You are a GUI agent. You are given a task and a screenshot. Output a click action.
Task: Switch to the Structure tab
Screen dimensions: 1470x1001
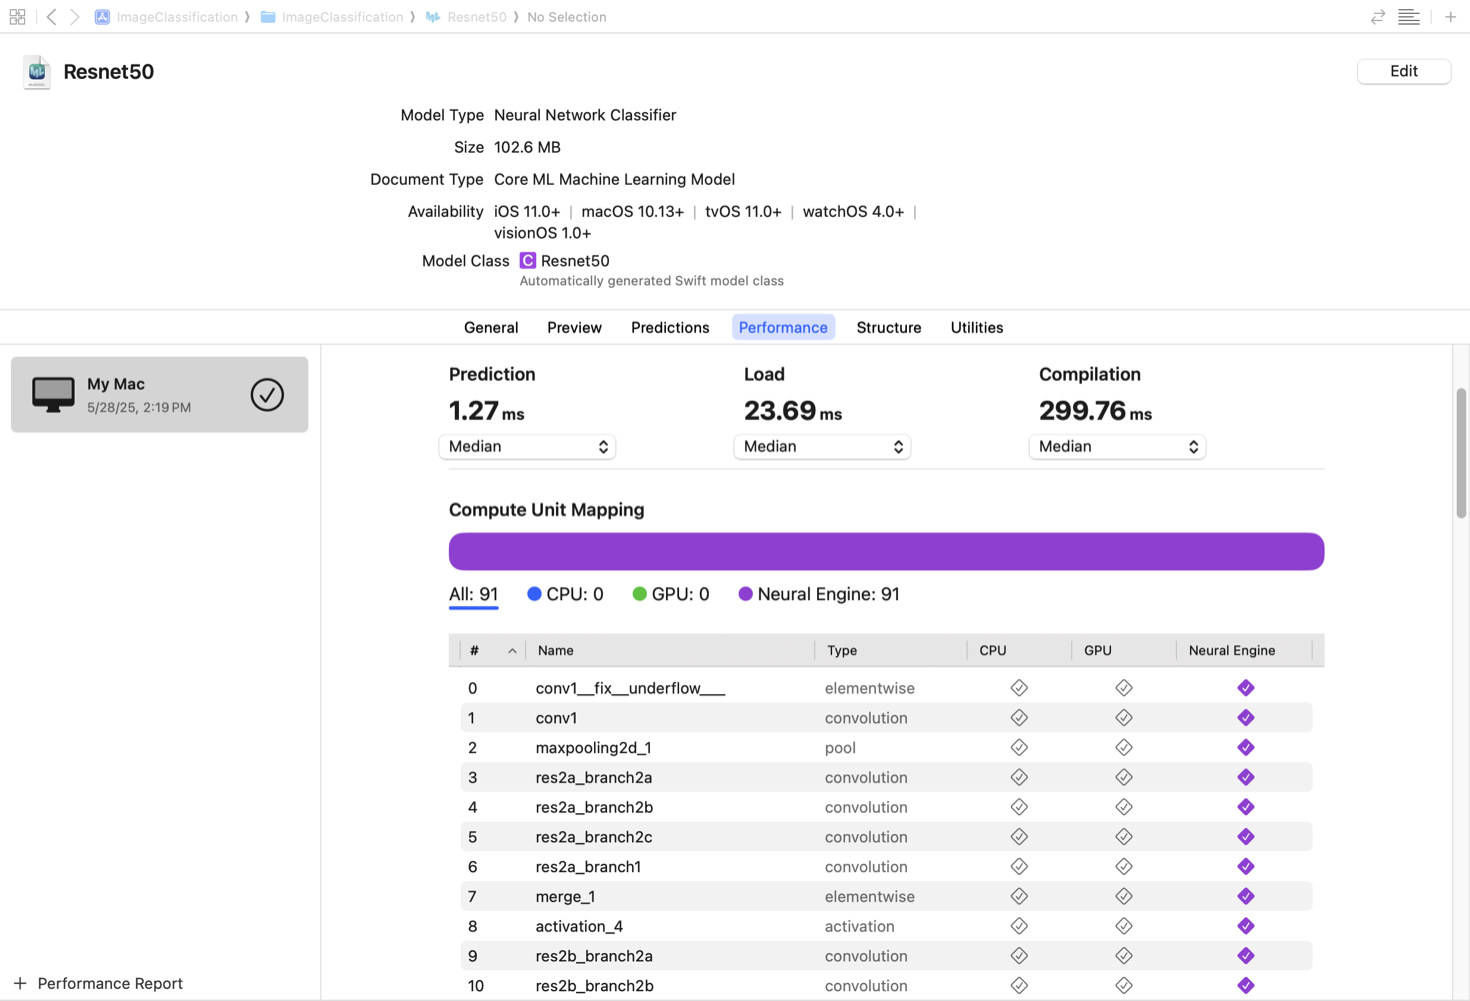(889, 328)
